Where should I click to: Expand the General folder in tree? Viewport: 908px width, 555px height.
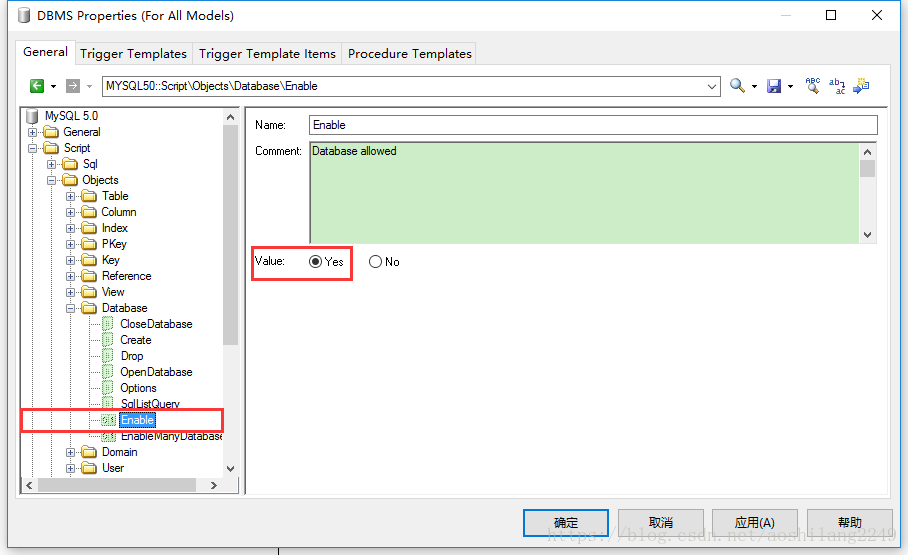(32, 132)
